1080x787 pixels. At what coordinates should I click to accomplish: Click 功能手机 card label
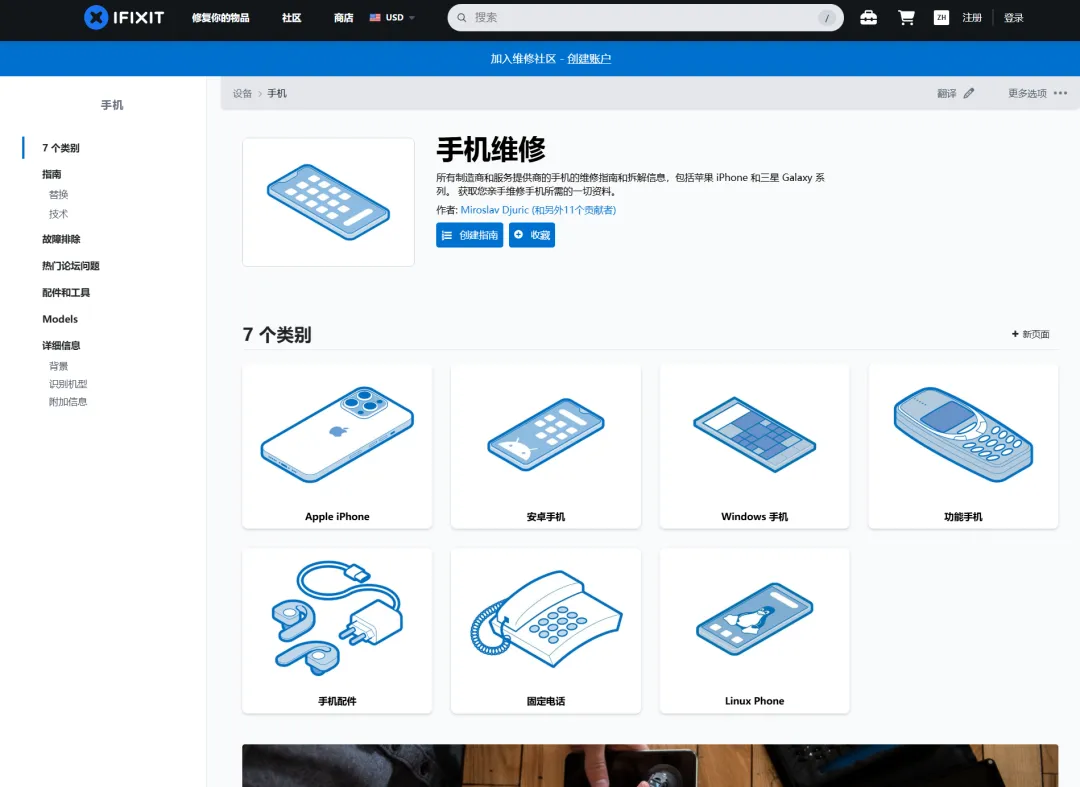point(963,516)
